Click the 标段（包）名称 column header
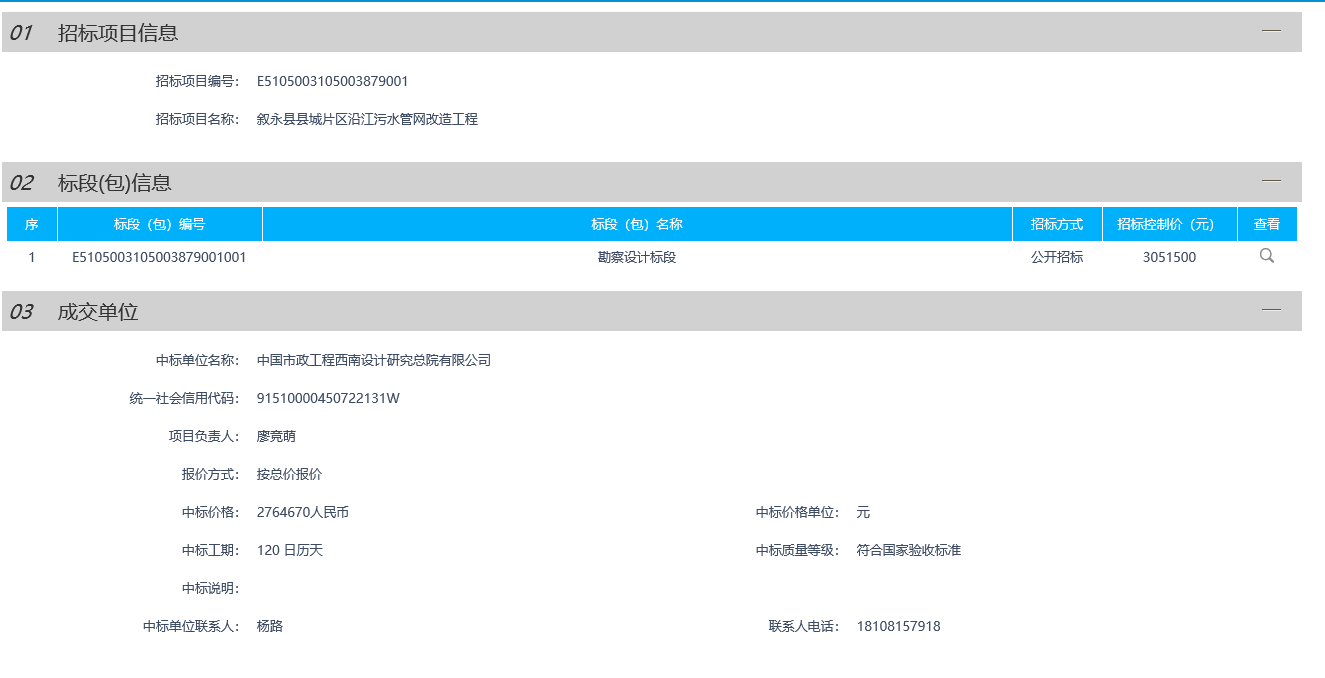Viewport: 1325px width, 678px height. tap(637, 224)
